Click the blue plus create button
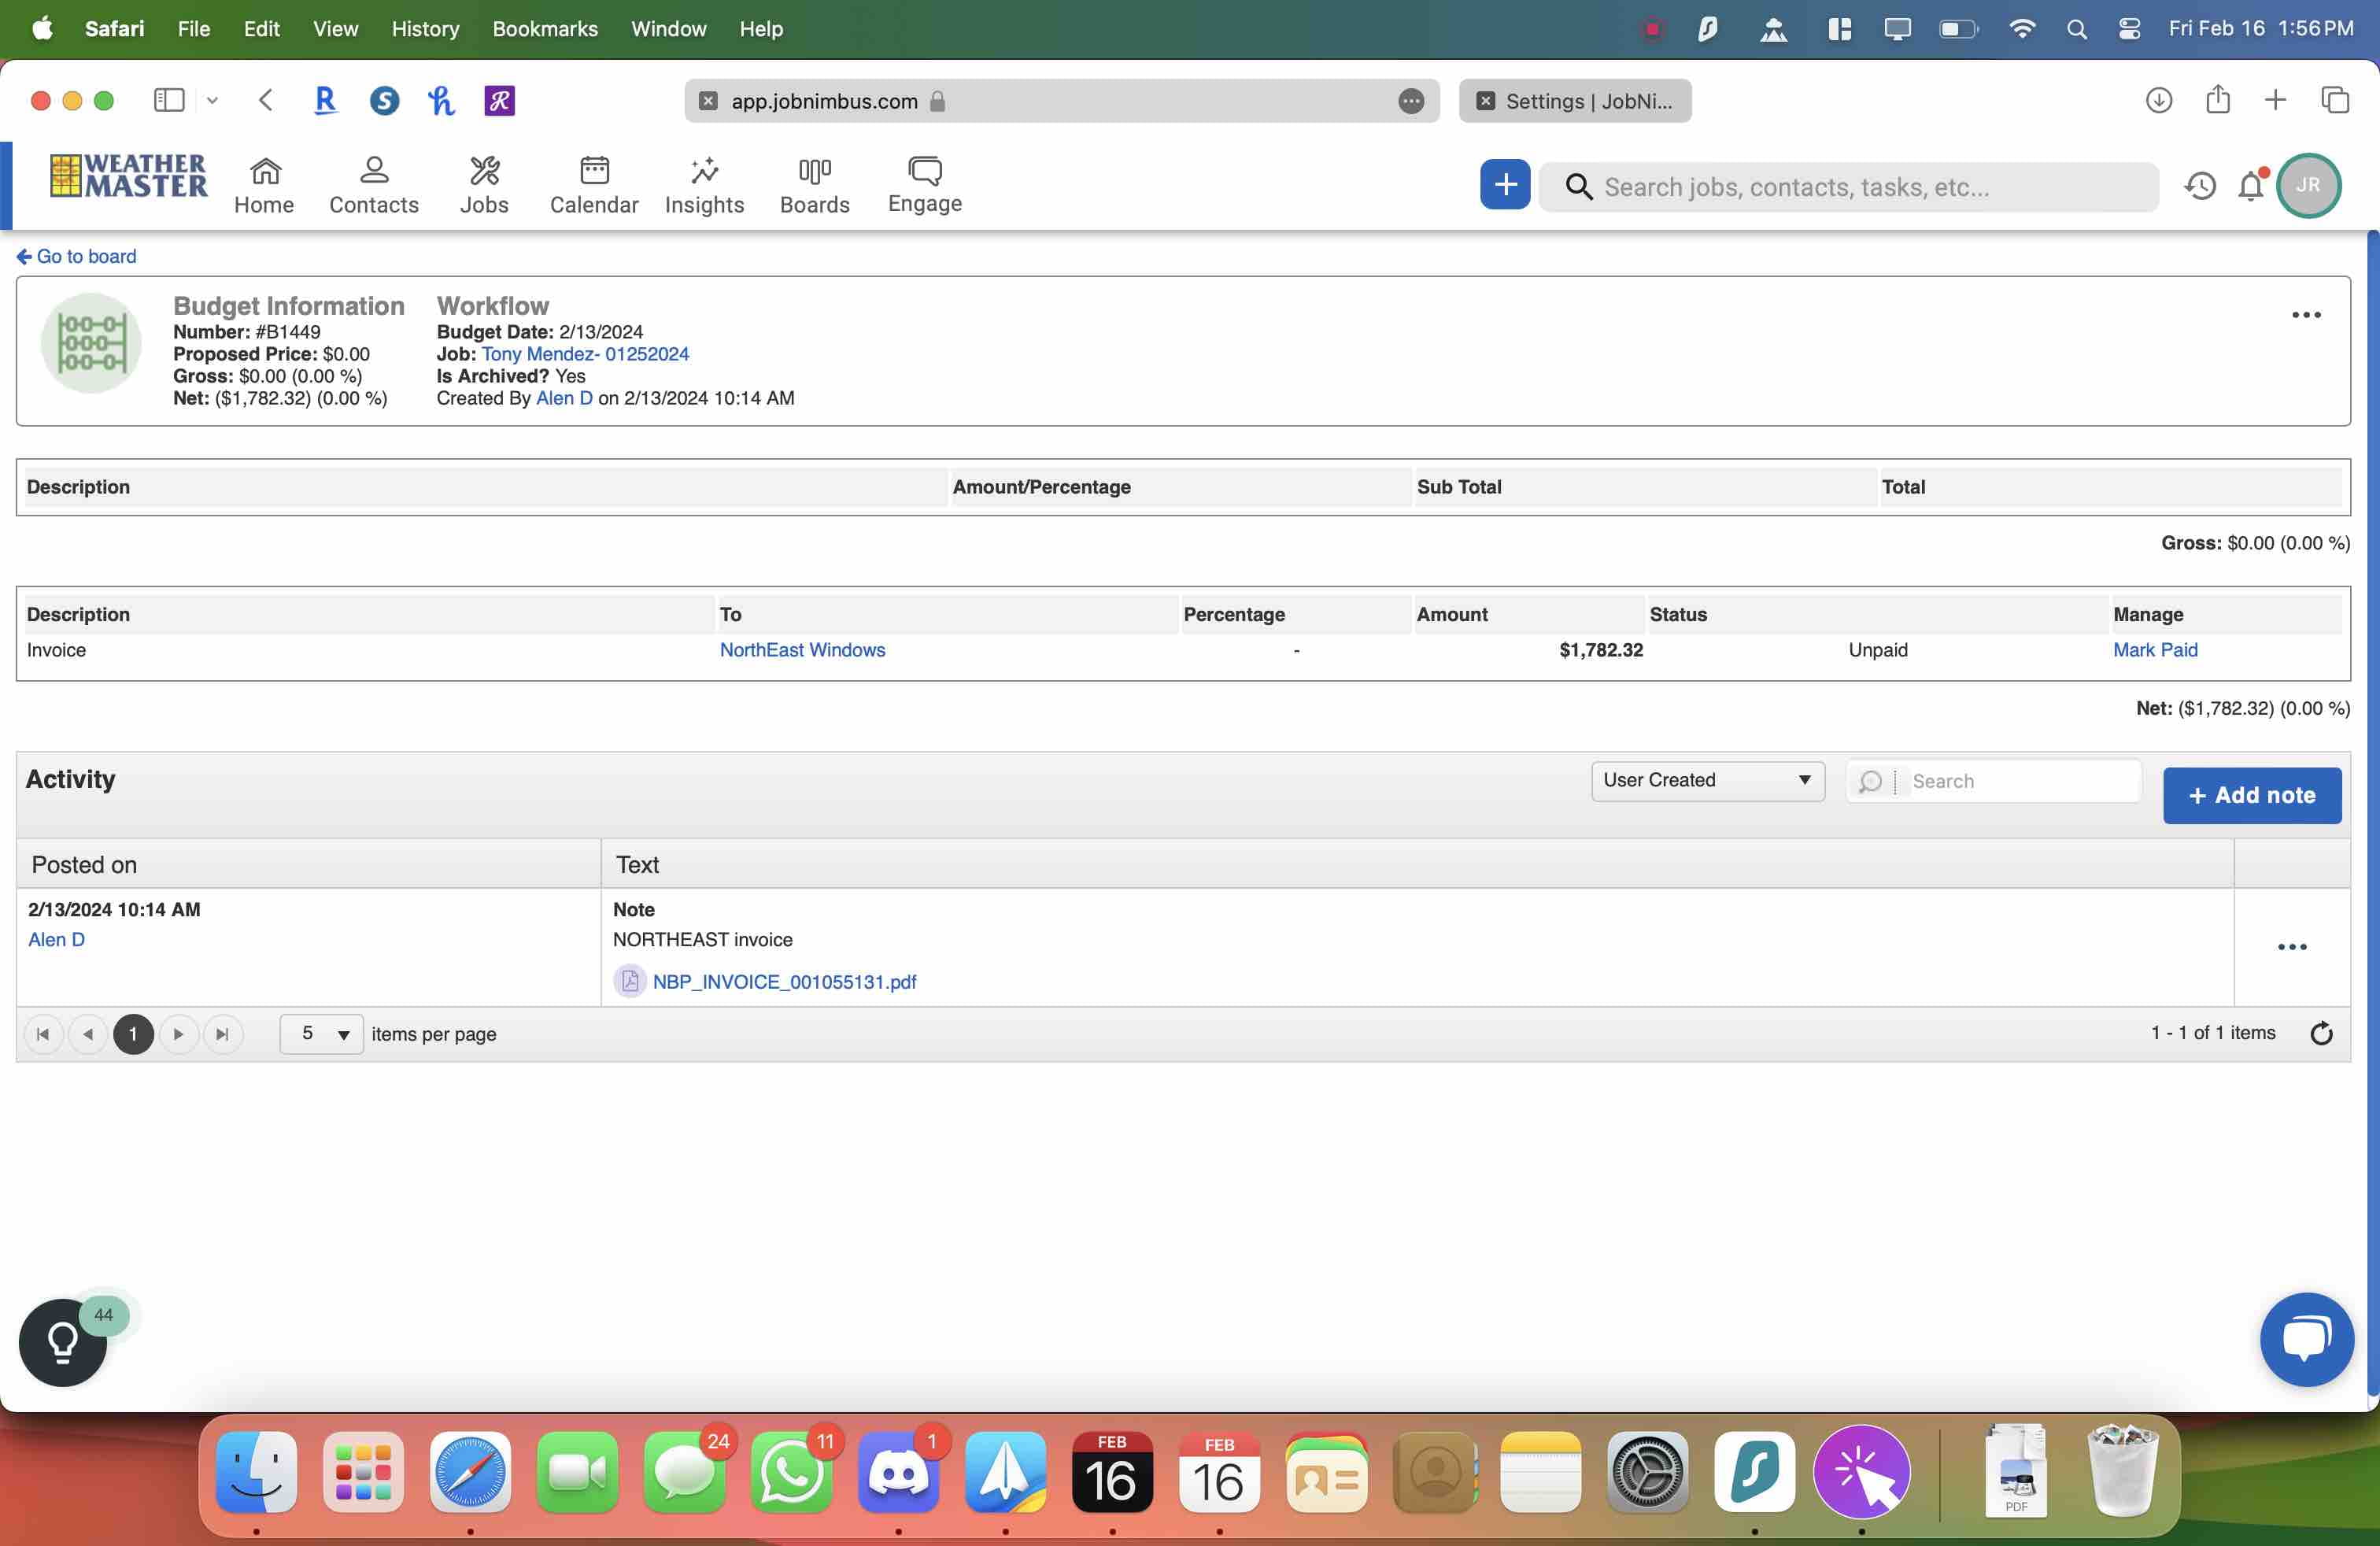 [x=1504, y=185]
